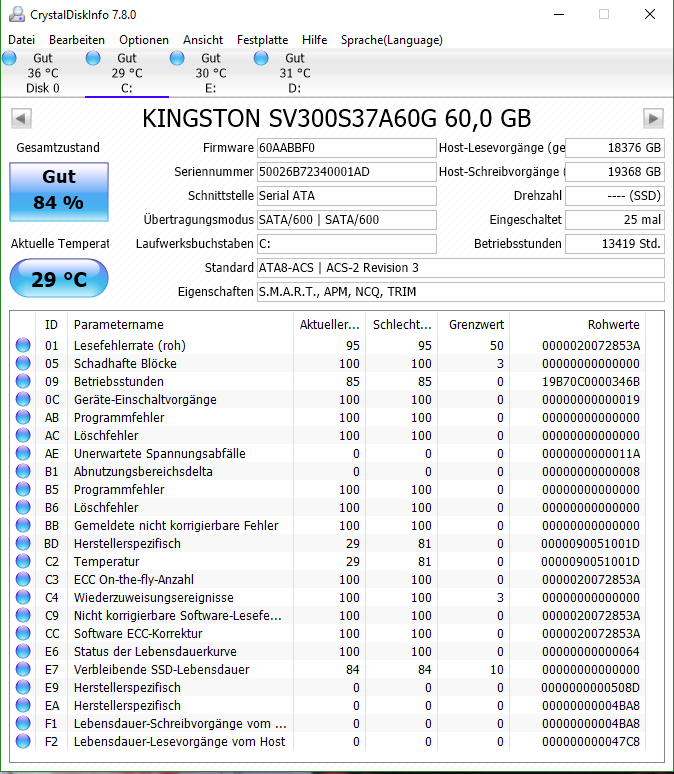The height and width of the screenshot is (774, 674).
Task: Open the Optionen menu
Action: pyautogui.click(x=144, y=40)
